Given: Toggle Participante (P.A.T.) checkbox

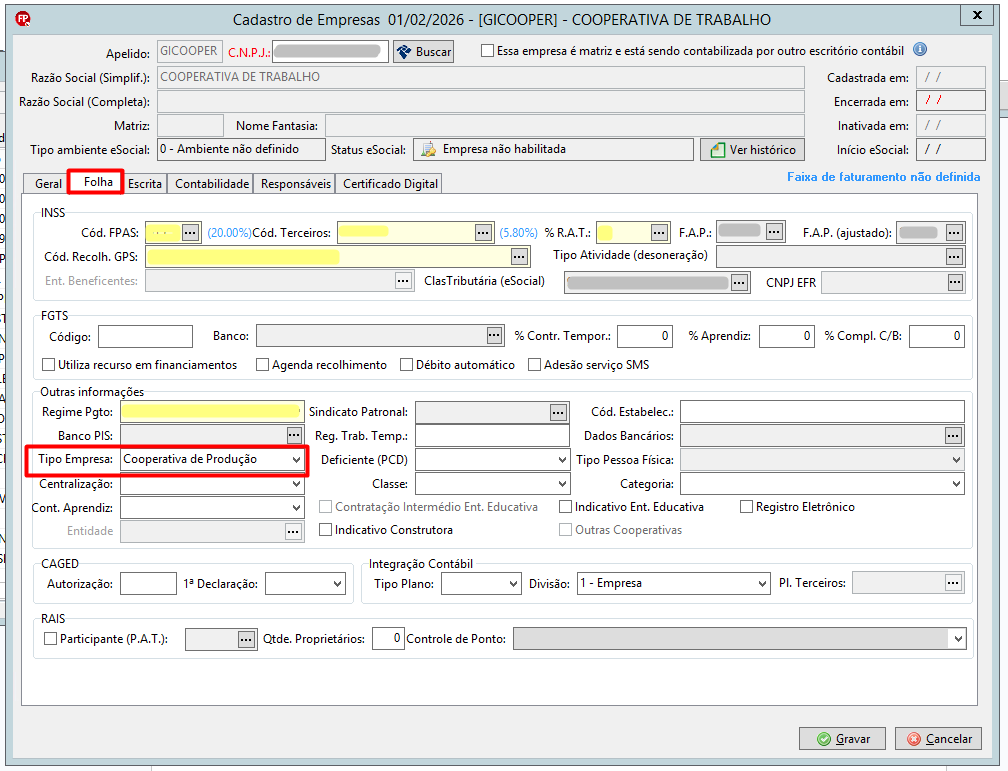Looking at the screenshot, I should pos(50,639).
